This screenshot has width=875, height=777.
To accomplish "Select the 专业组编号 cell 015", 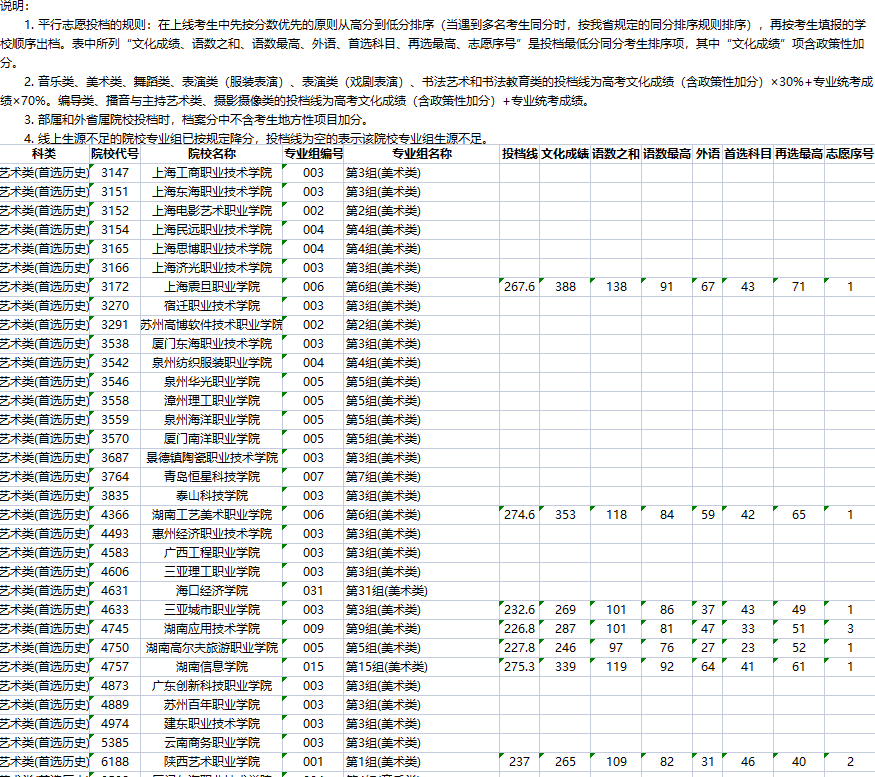I will pyautogui.click(x=313, y=667).
